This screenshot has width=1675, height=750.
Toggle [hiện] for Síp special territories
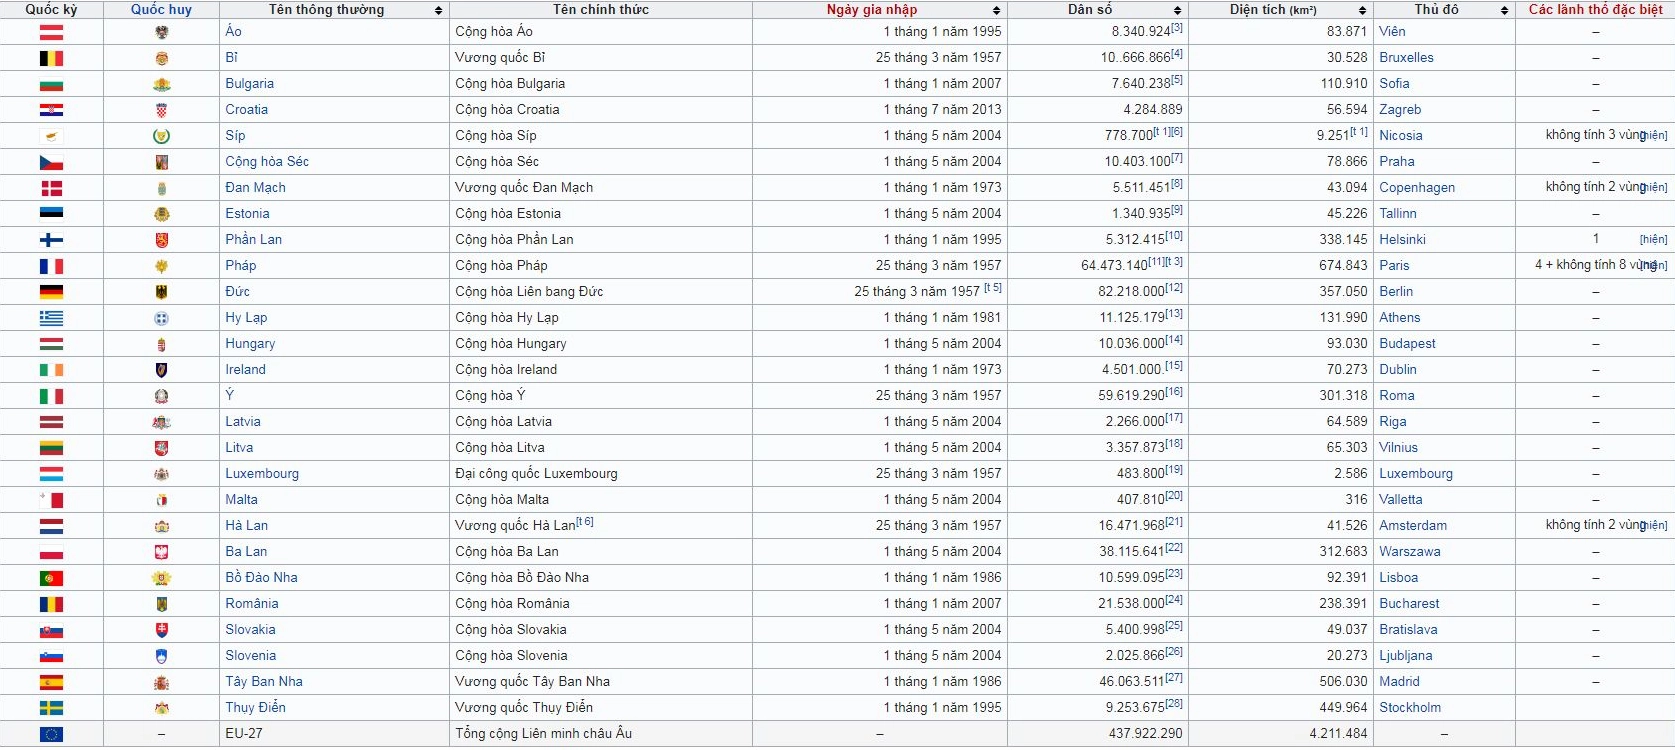(1653, 136)
